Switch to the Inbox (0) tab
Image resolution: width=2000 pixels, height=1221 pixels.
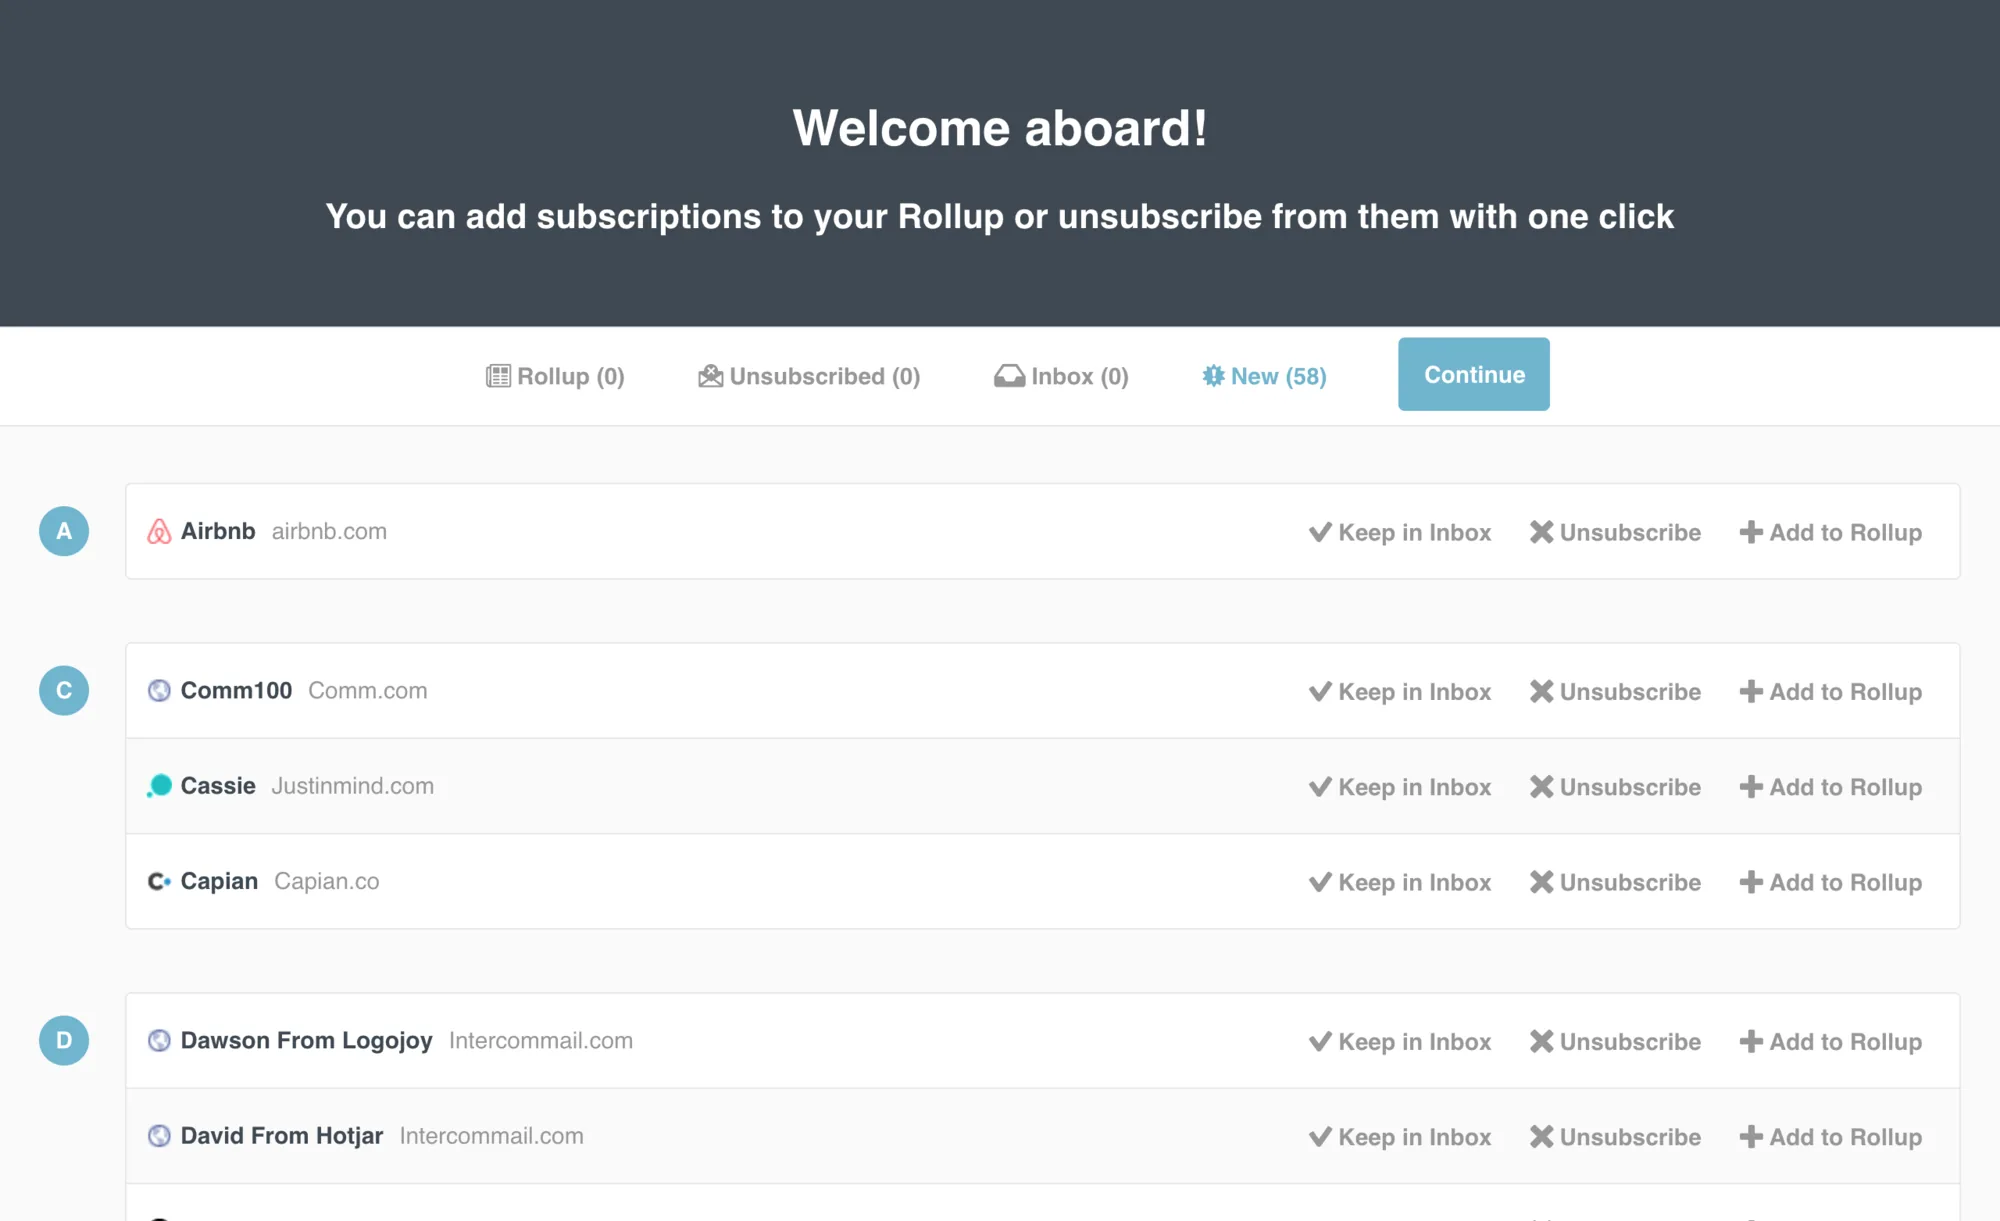1061,376
